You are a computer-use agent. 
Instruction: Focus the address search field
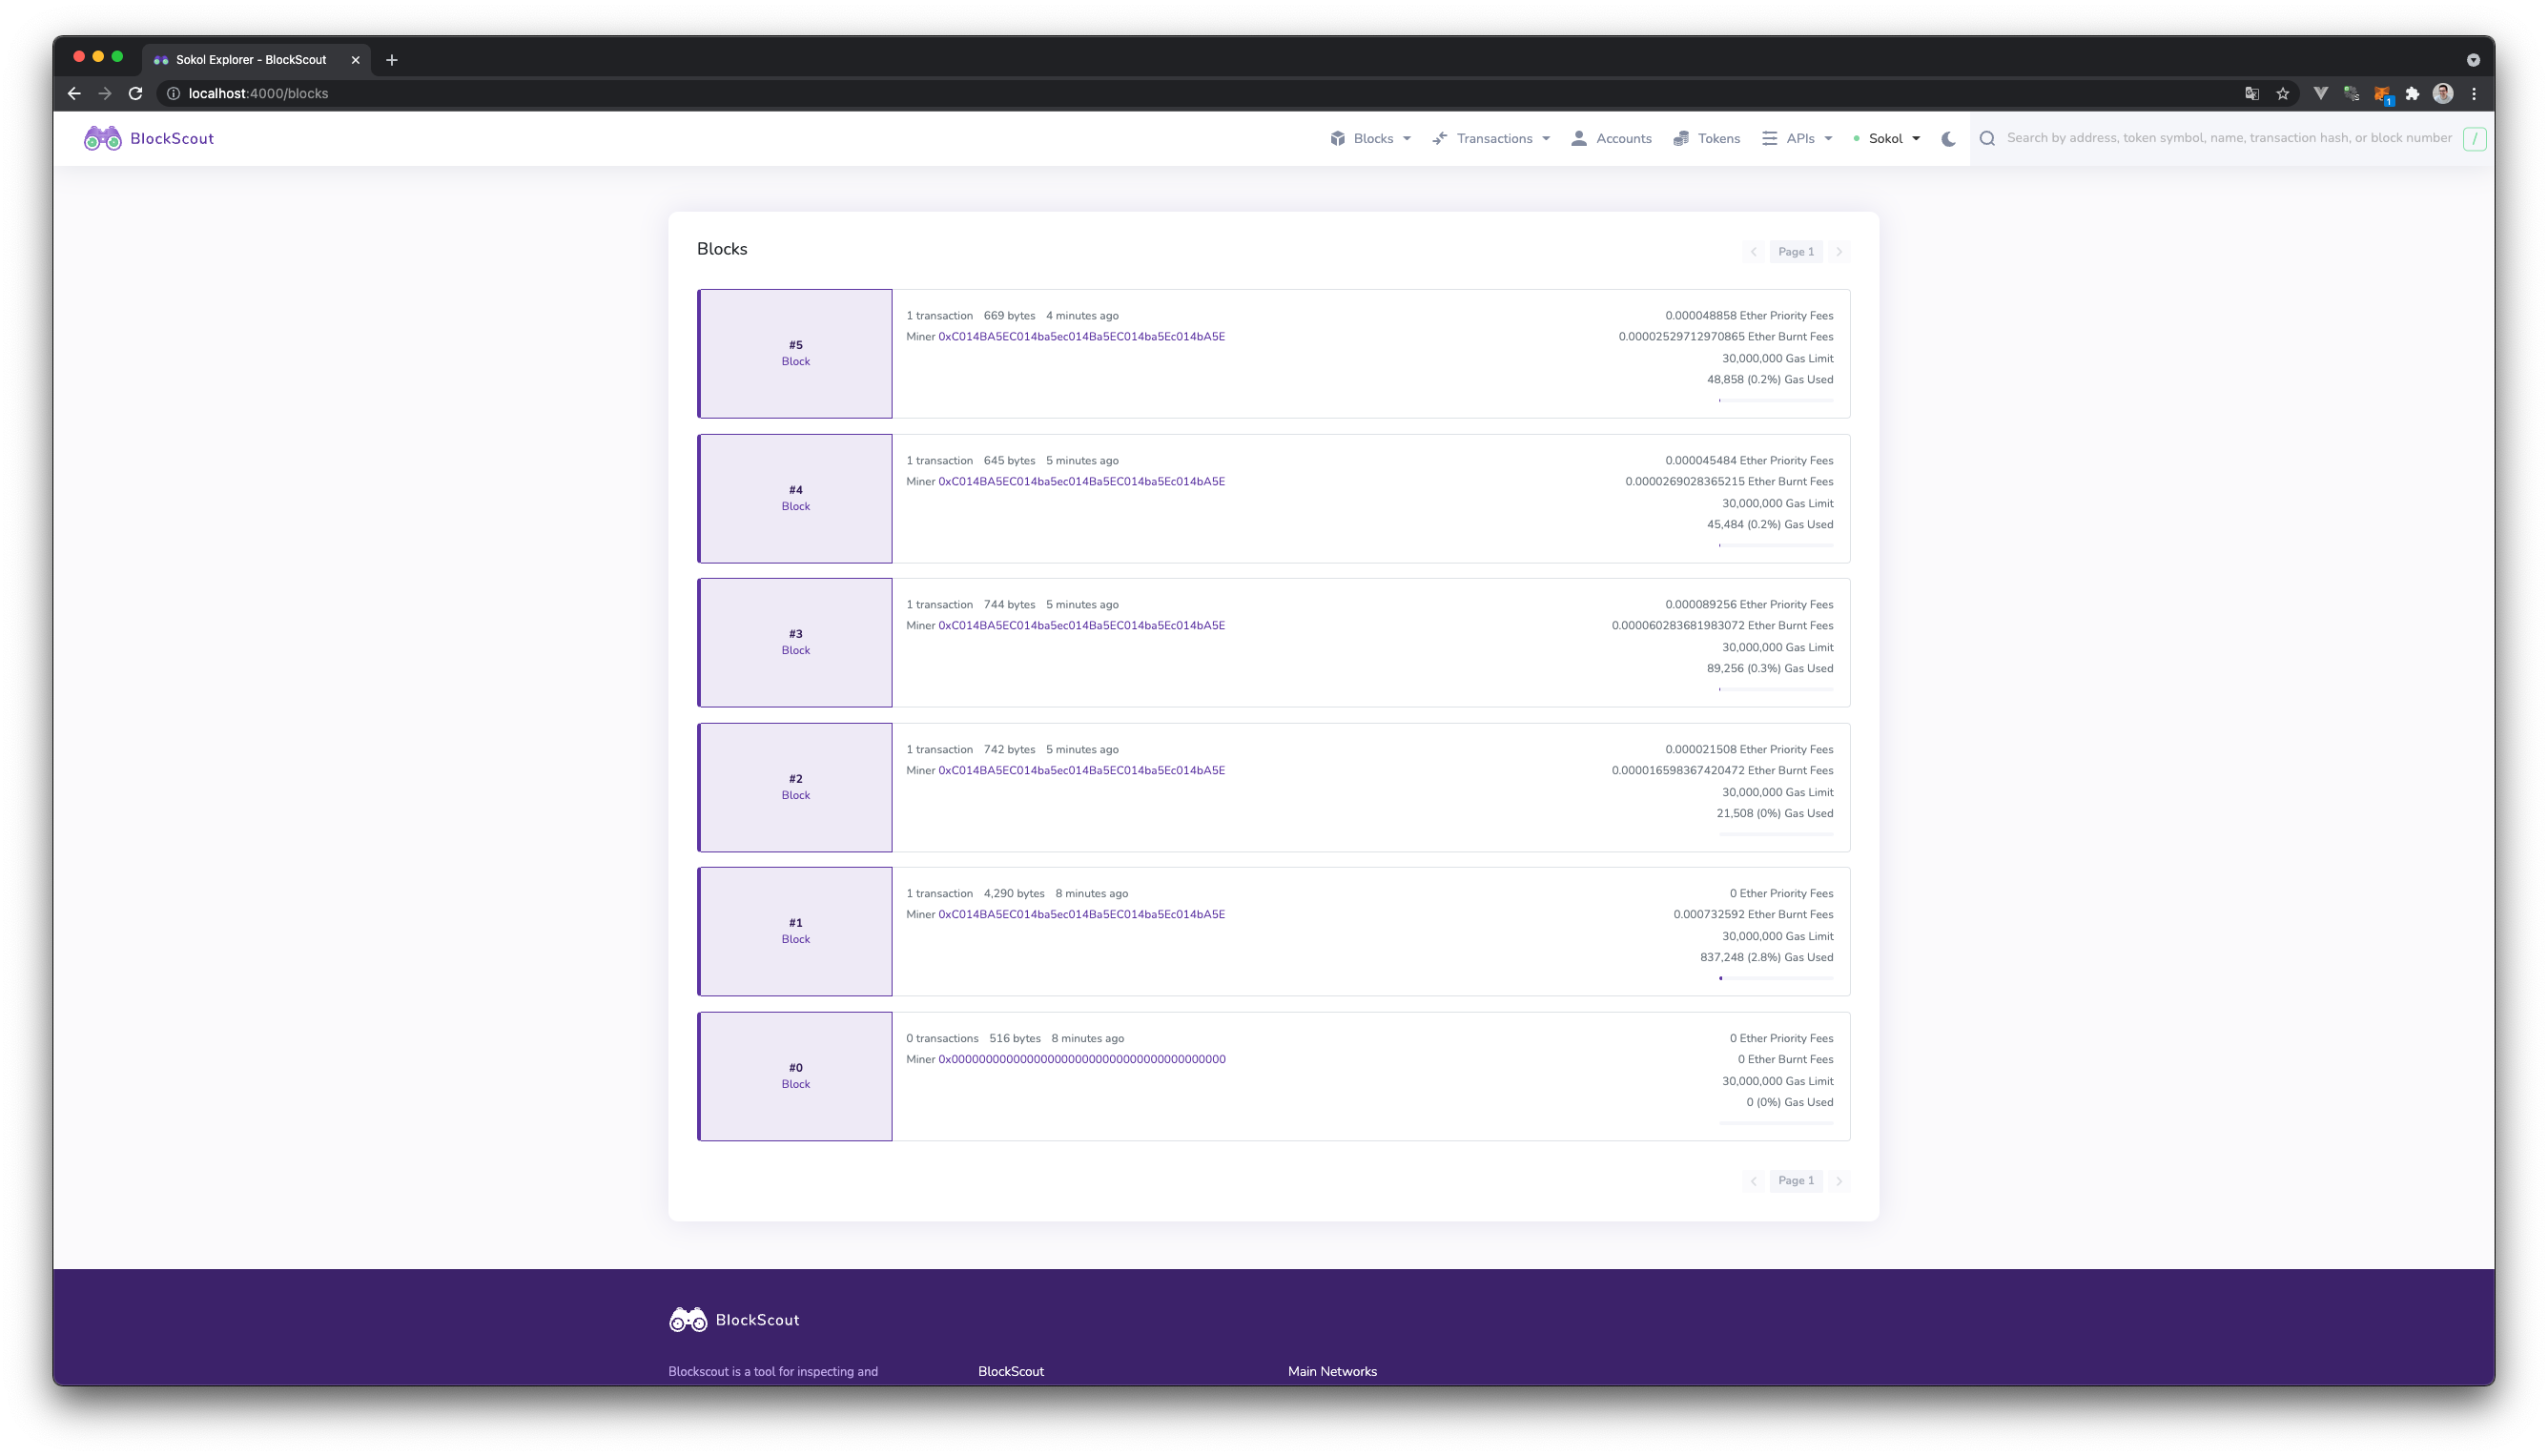click(2228, 138)
